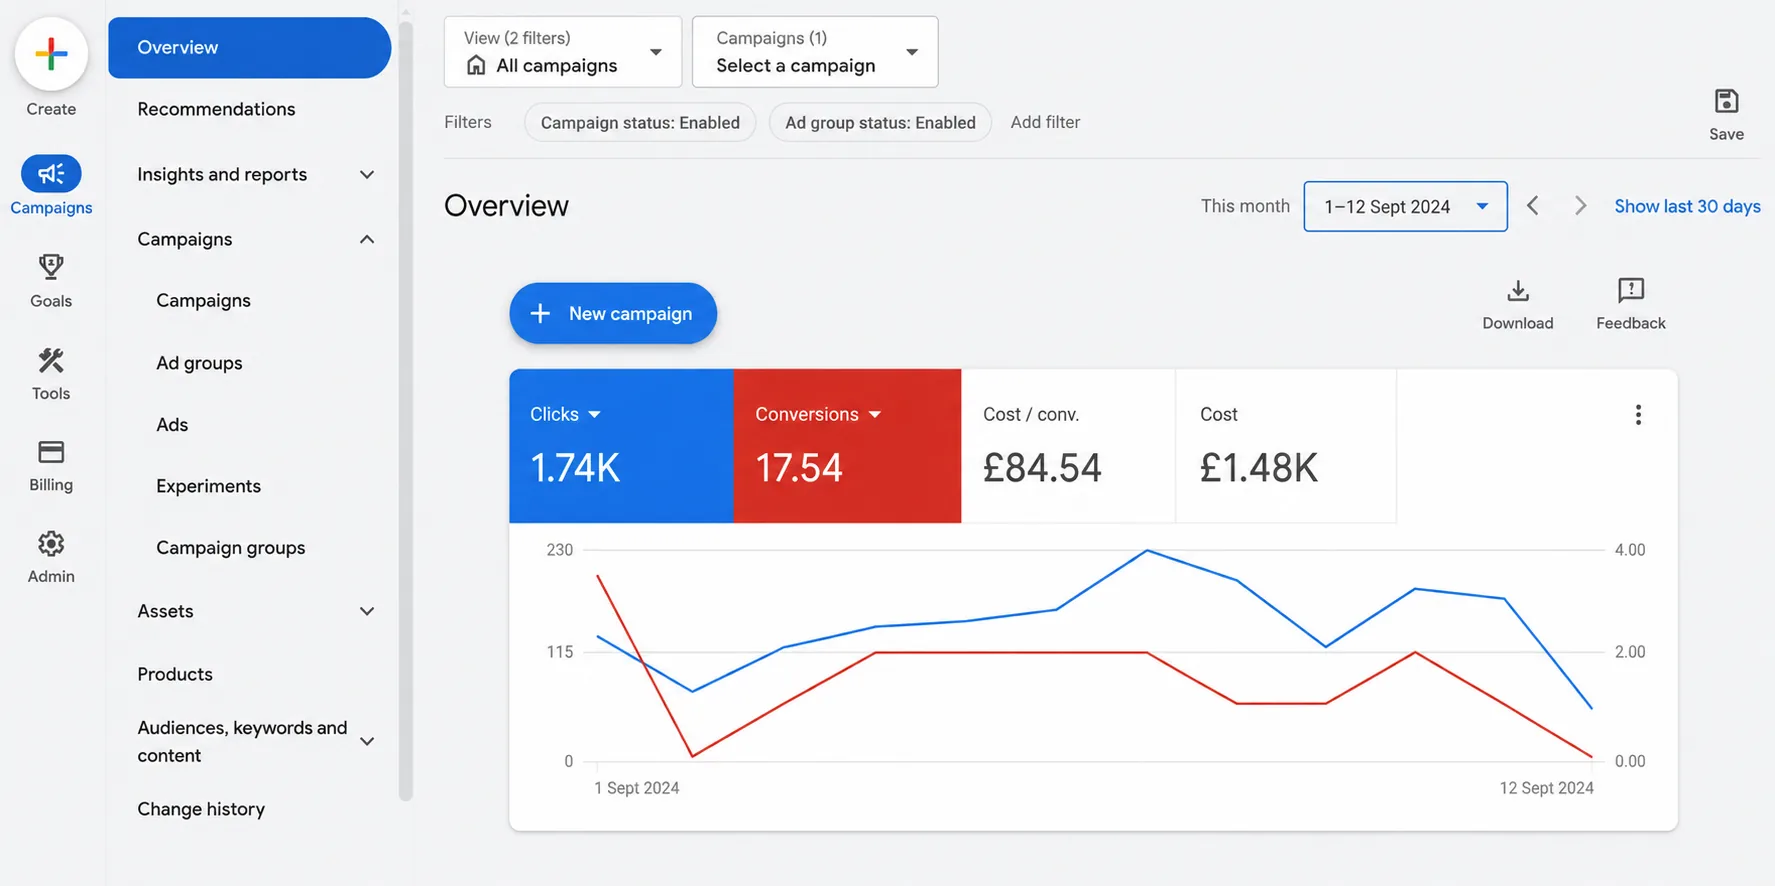The width and height of the screenshot is (1775, 886).
Task: Open the Conversions metric dropdown
Action: (x=875, y=414)
